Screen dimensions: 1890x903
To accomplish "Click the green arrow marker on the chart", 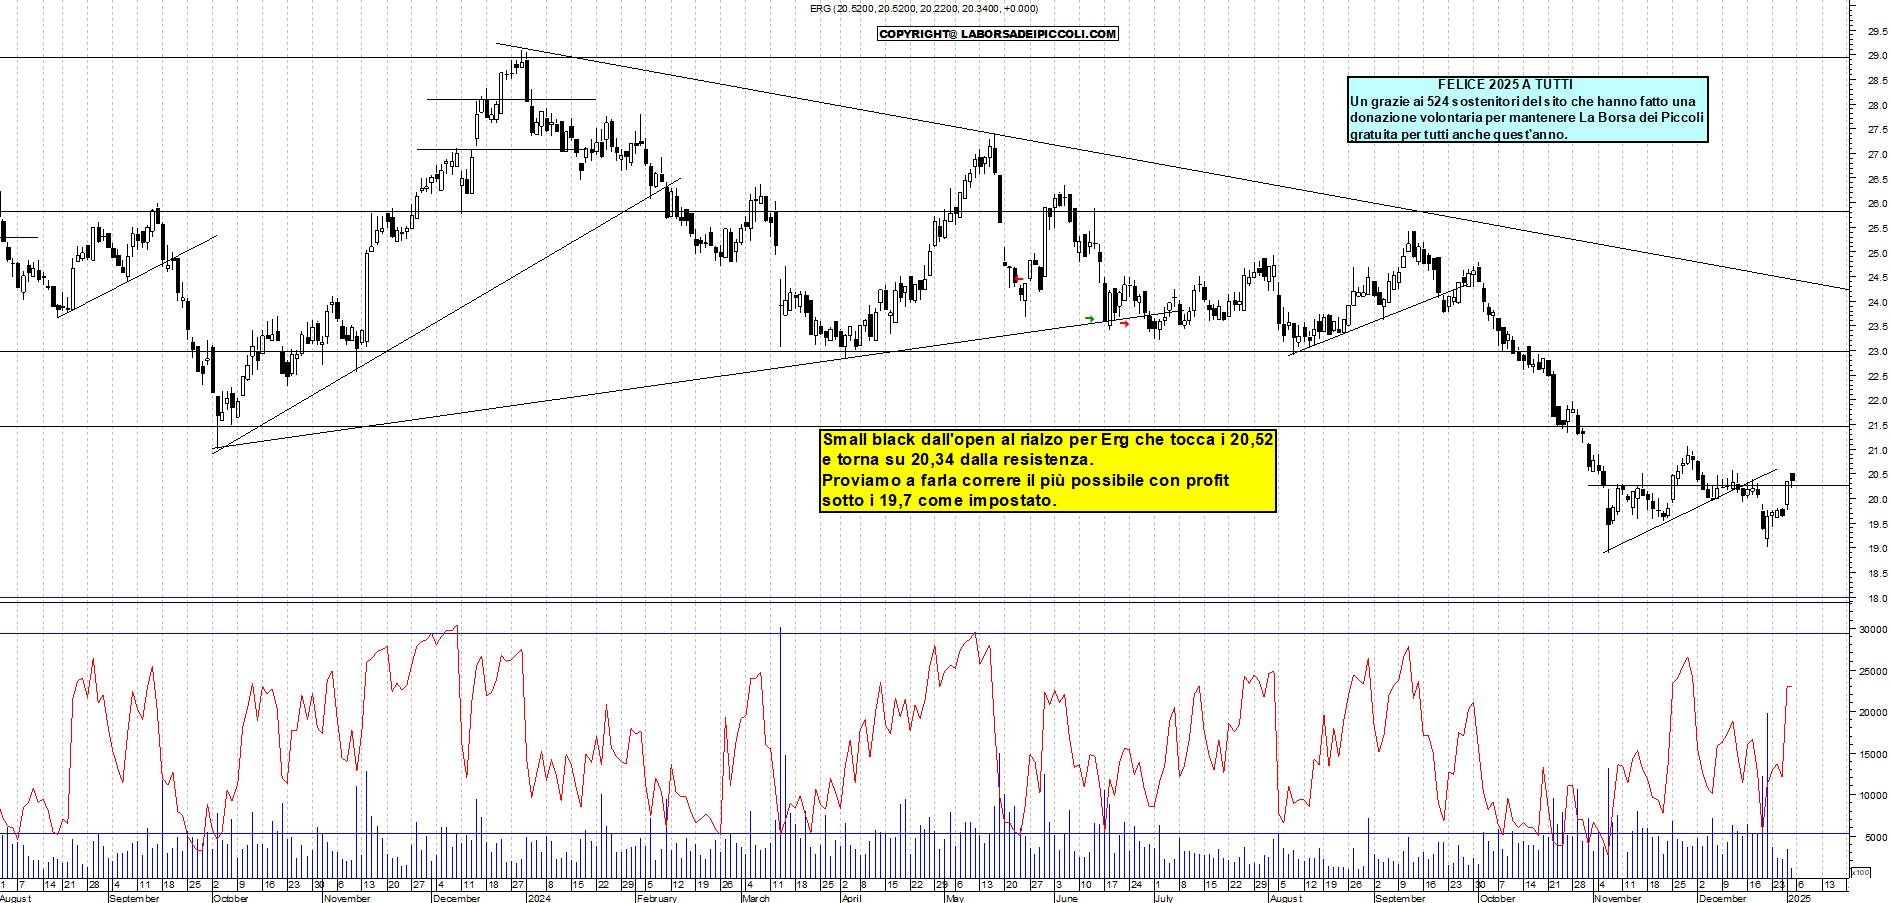I will 1089,319.
